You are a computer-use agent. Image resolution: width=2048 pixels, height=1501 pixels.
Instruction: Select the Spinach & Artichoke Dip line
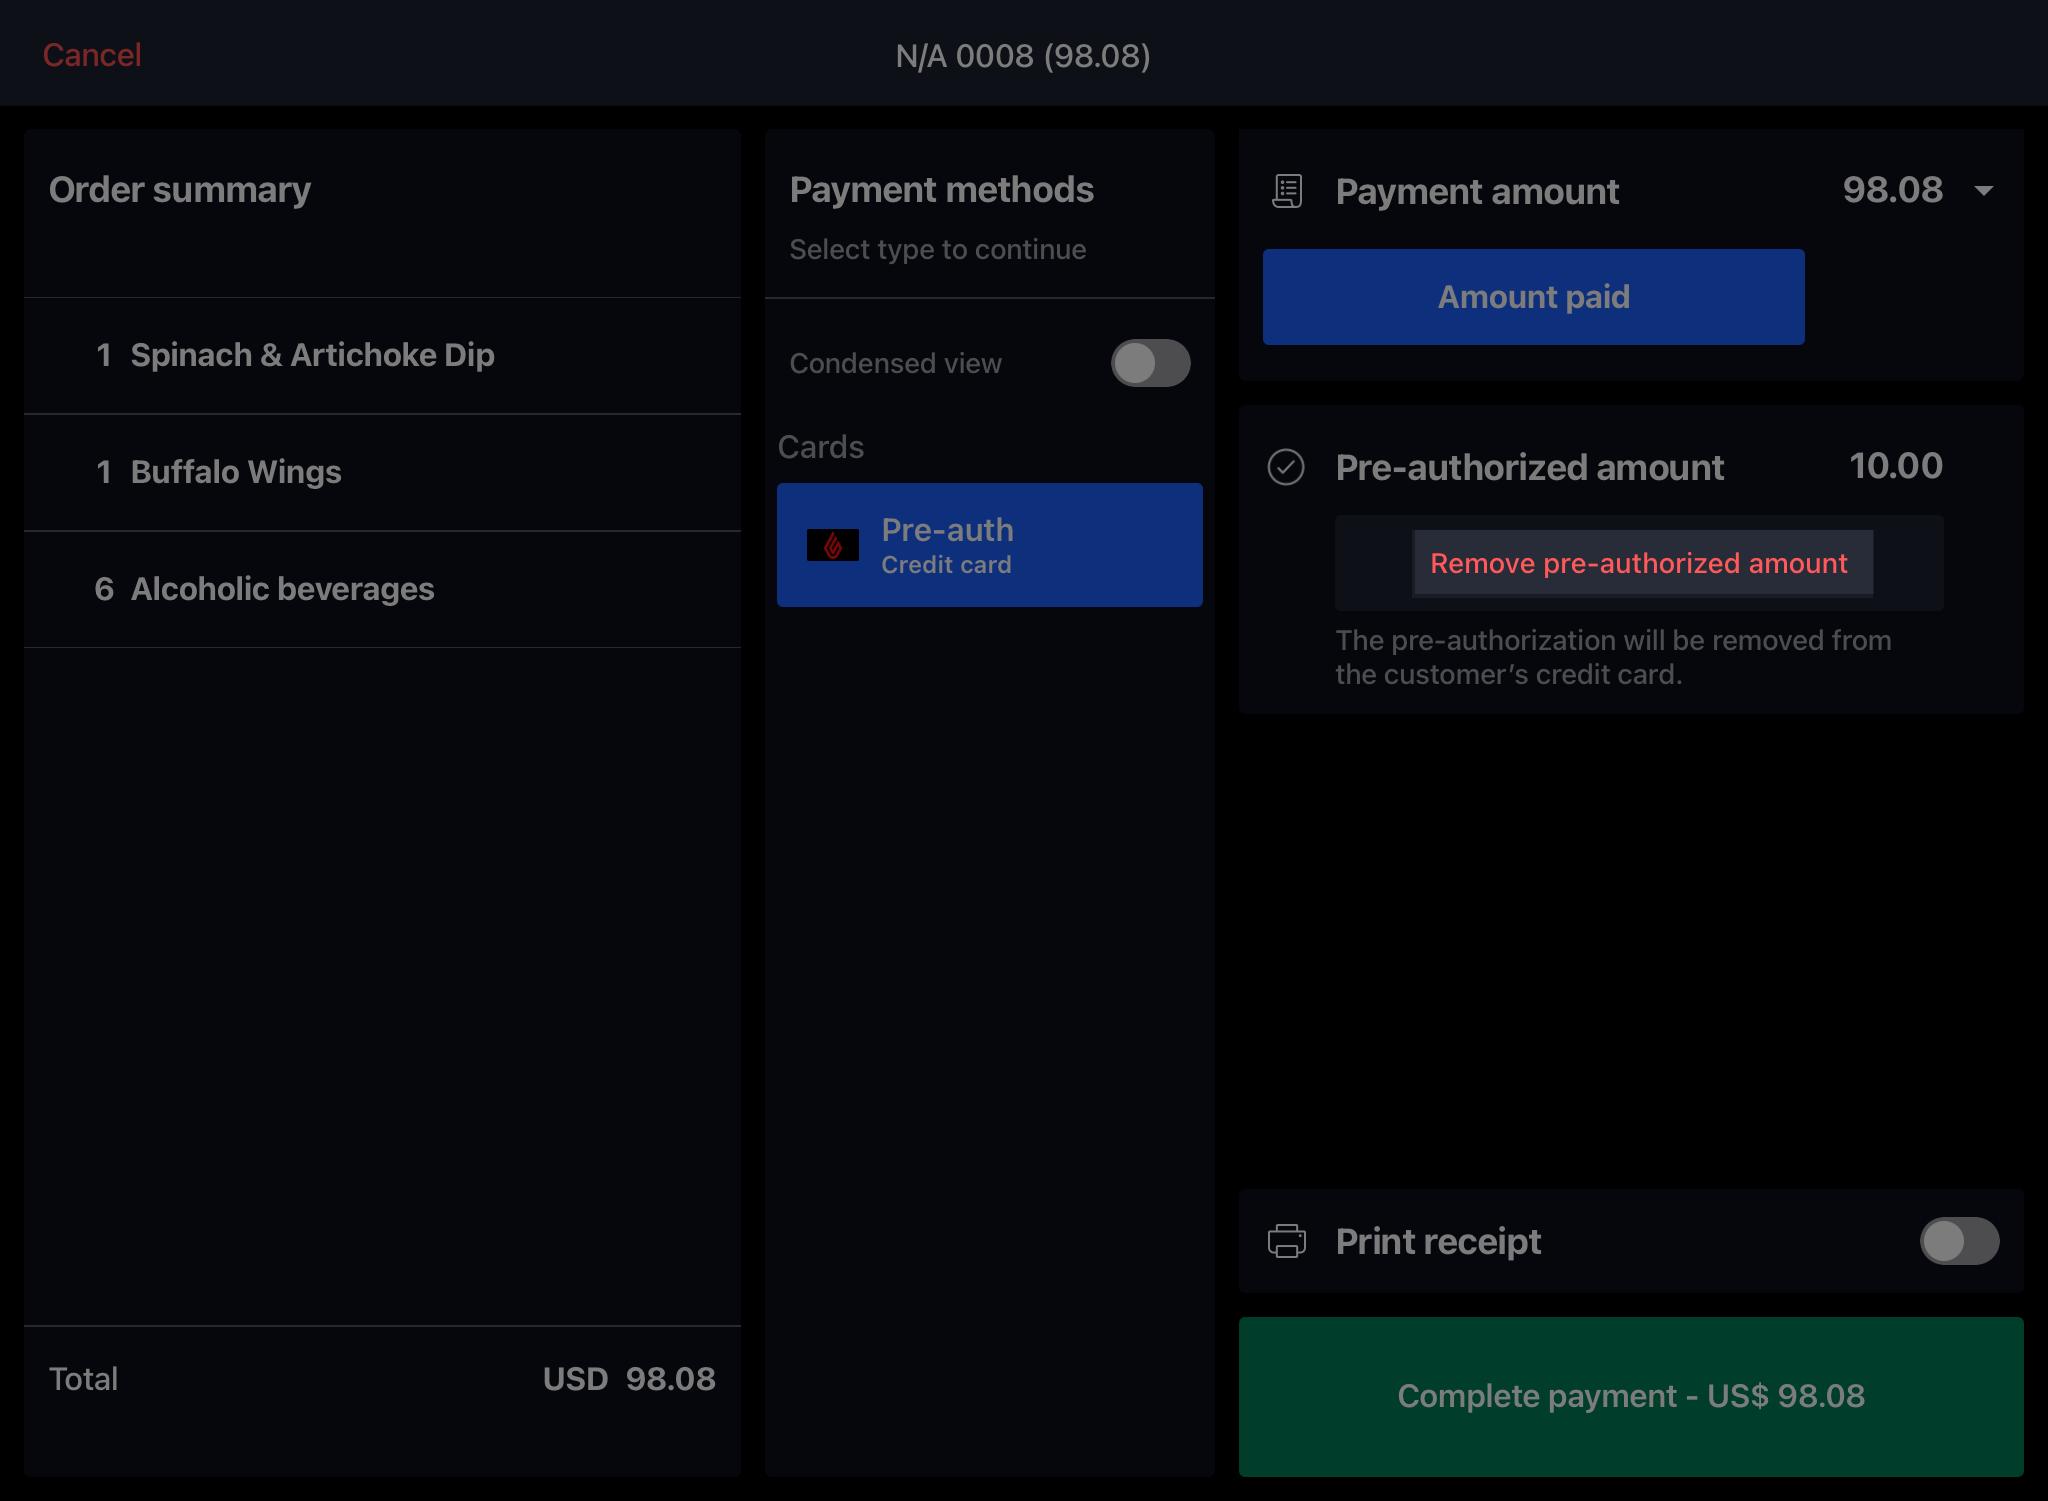(x=382, y=355)
